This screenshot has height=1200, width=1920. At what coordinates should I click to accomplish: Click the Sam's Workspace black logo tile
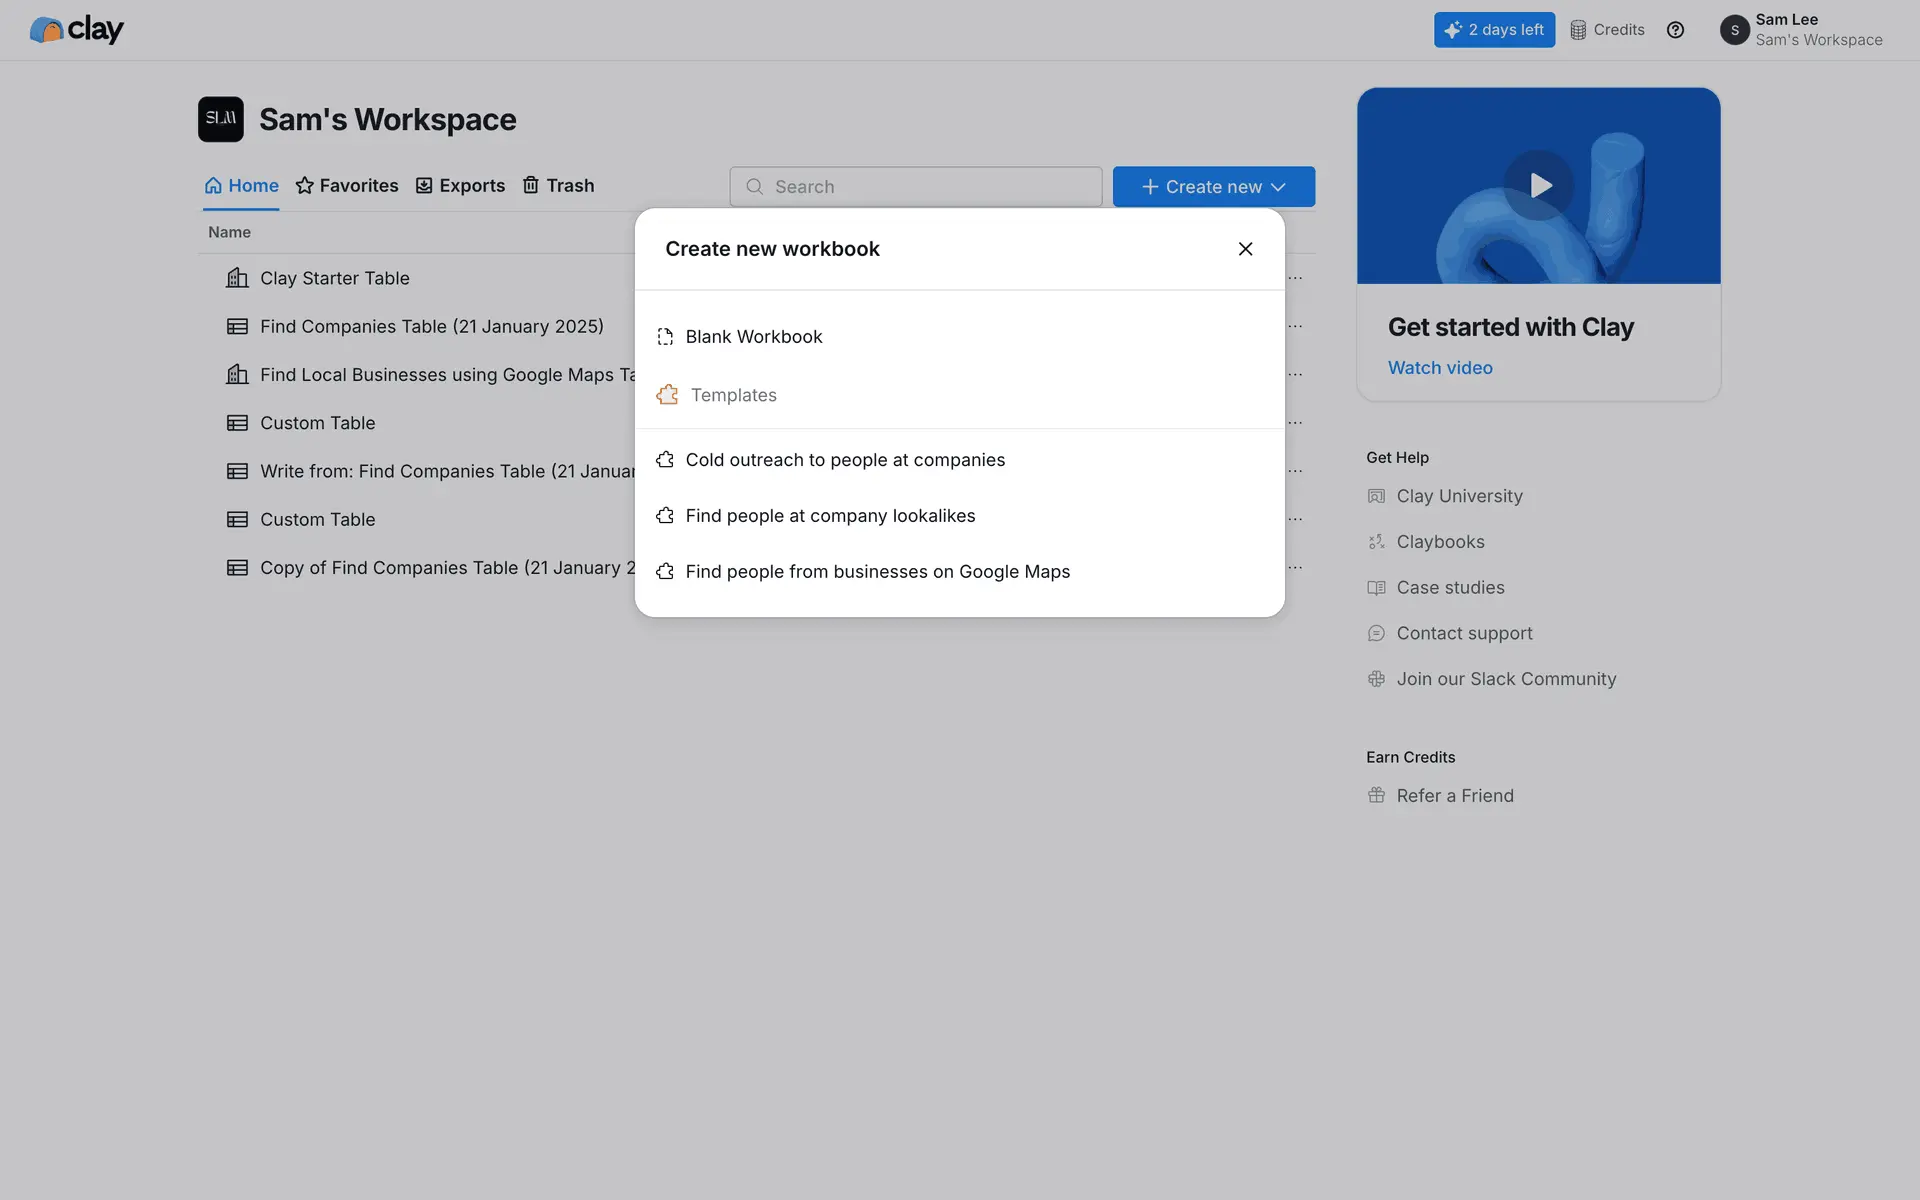[x=221, y=119]
